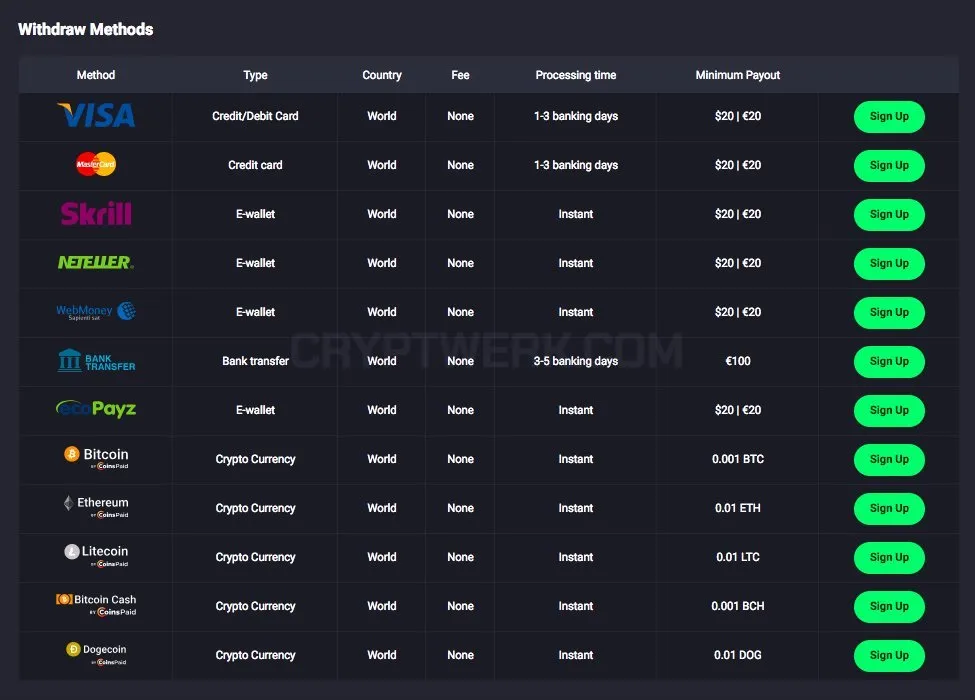Select the Litecoin logo
This screenshot has height=700, width=975.
96,556
